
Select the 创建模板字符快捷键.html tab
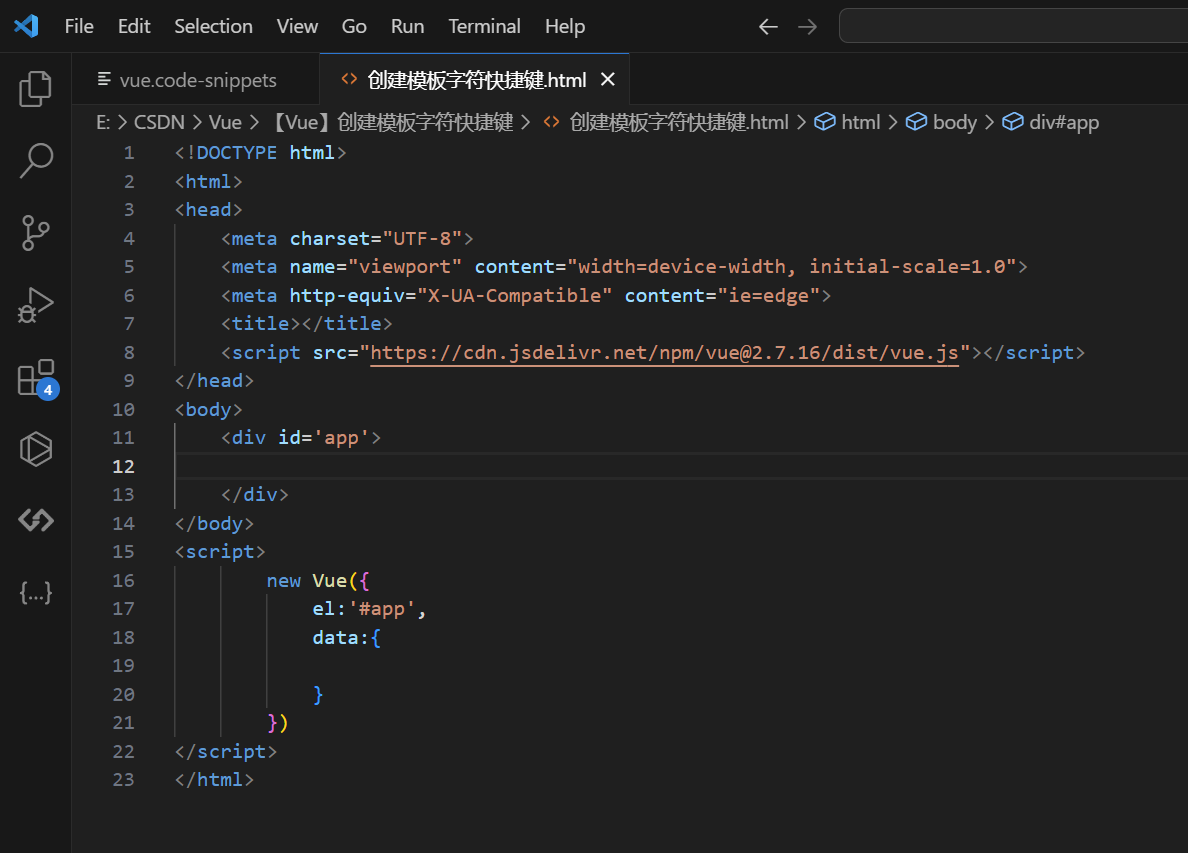[x=476, y=80]
